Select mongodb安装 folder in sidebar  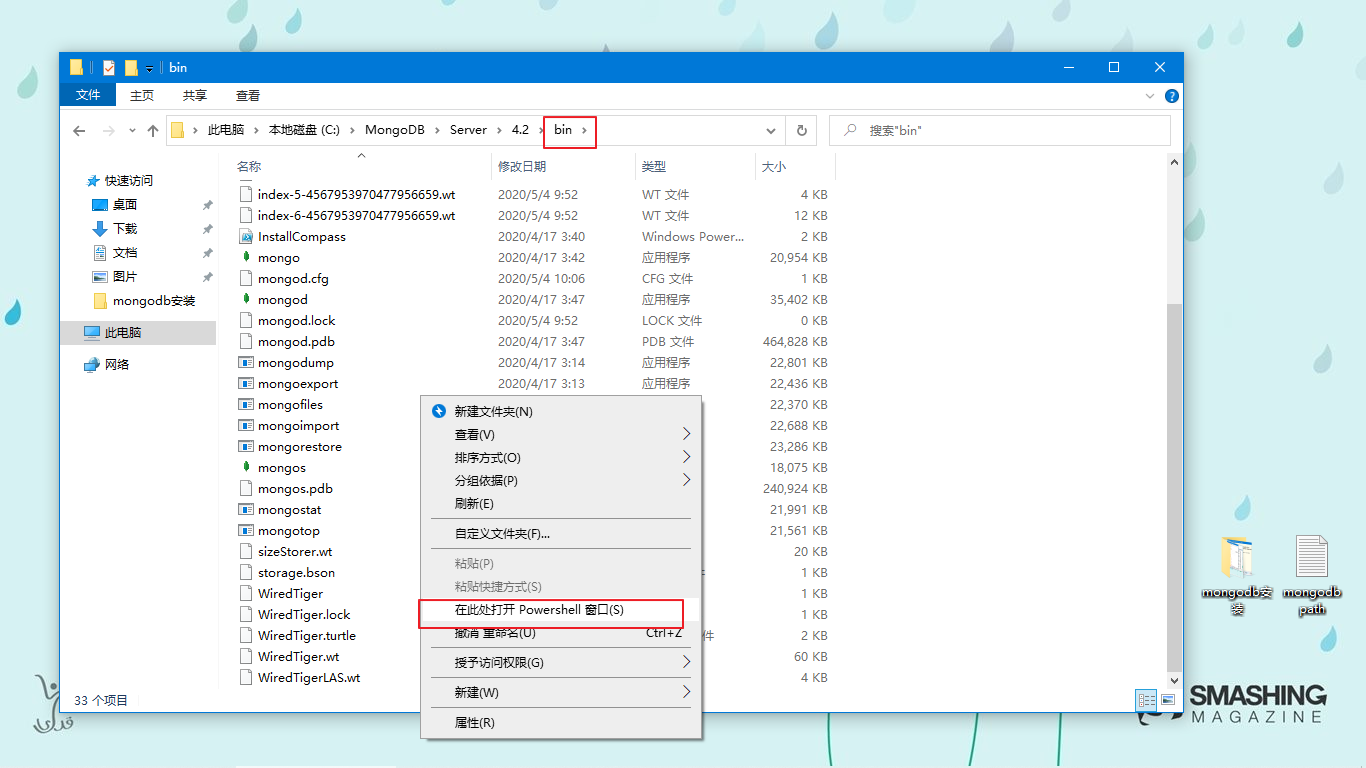coord(144,300)
